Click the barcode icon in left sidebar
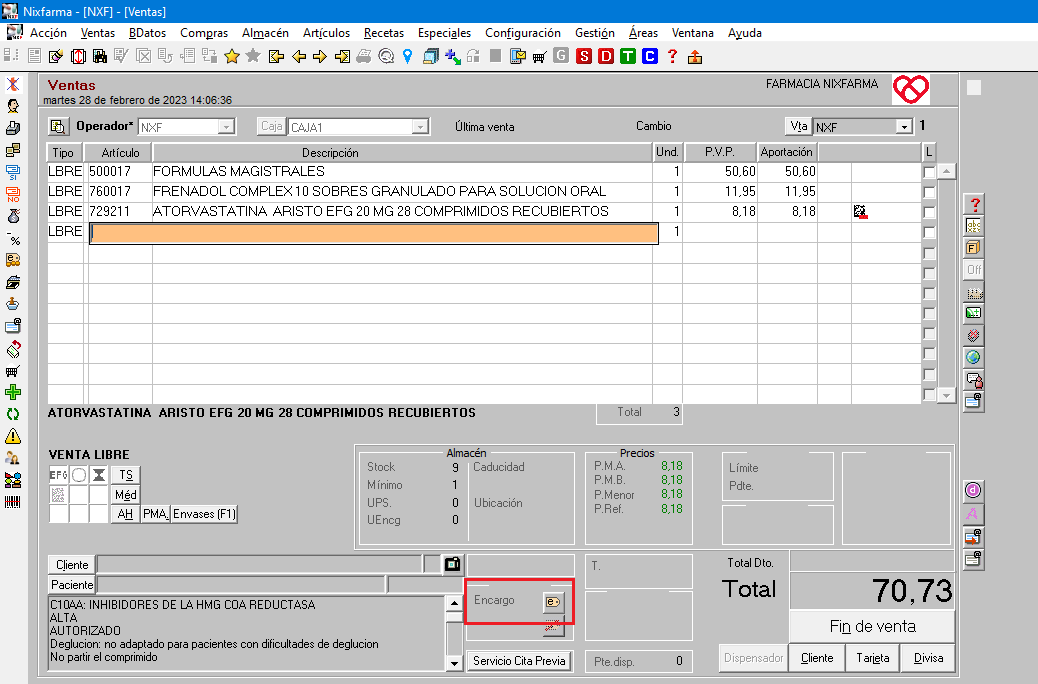The image size is (1038, 684). [13, 503]
